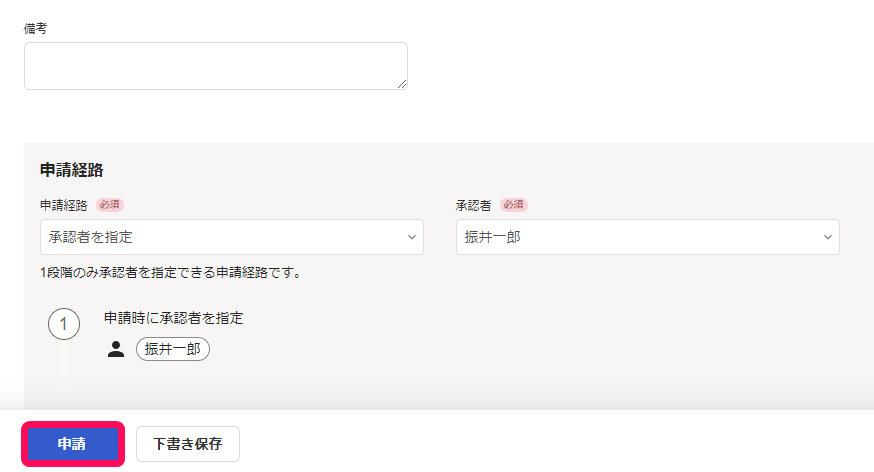Click the 必須 badge next to 承認者 label
The width and height of the screenshot is (874, 472).
(x=513, y=205)
